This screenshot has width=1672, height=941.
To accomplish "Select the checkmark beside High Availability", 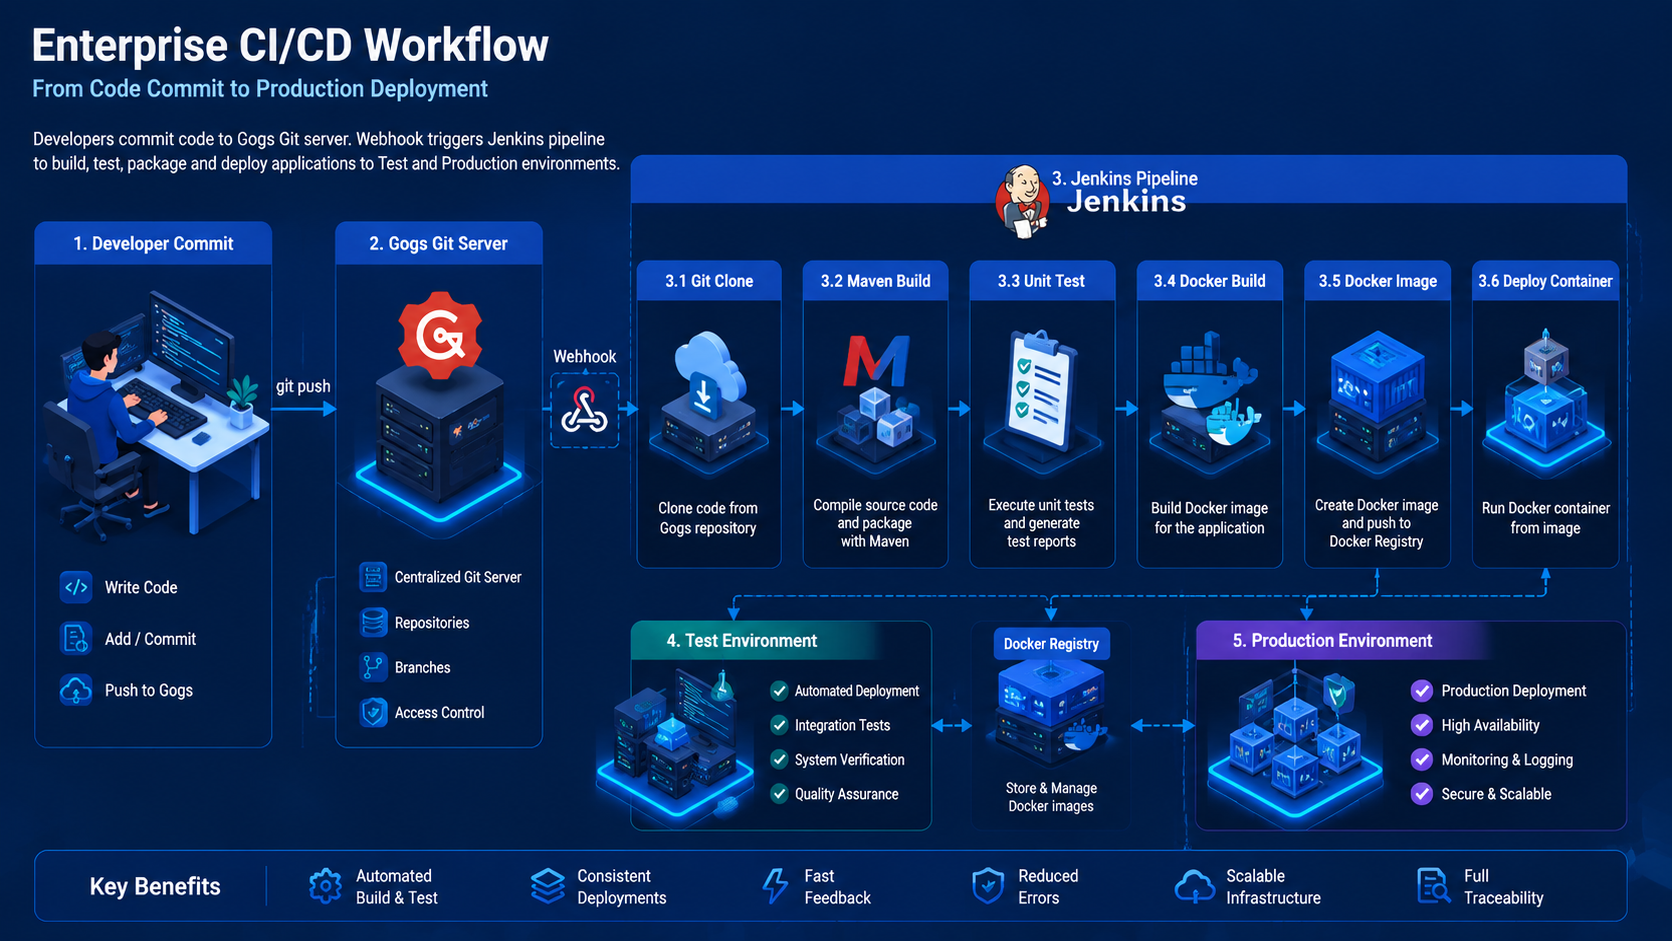I will coord(1422,725).
